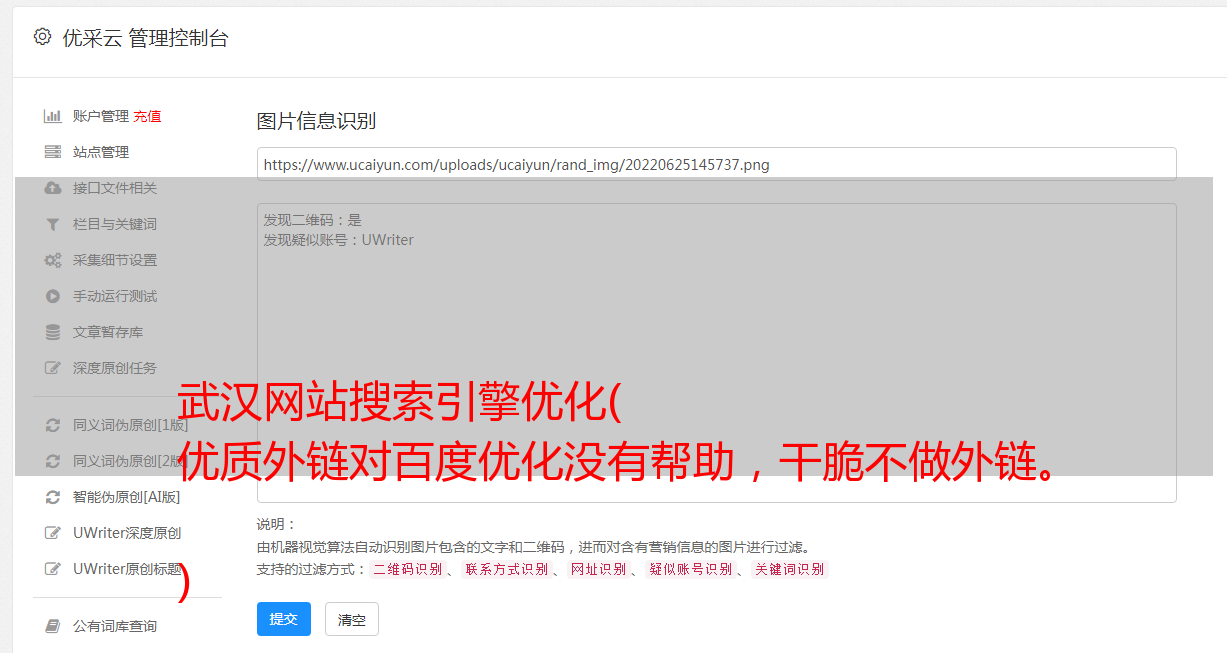Screen dimensions: 1227x653
Task: Open 采集细节设置 menu item
Action: tap(114, 260)
